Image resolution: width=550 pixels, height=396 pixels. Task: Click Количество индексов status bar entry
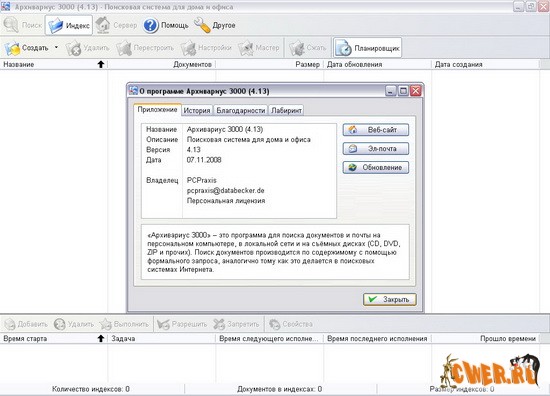click(x=91, y=389)
